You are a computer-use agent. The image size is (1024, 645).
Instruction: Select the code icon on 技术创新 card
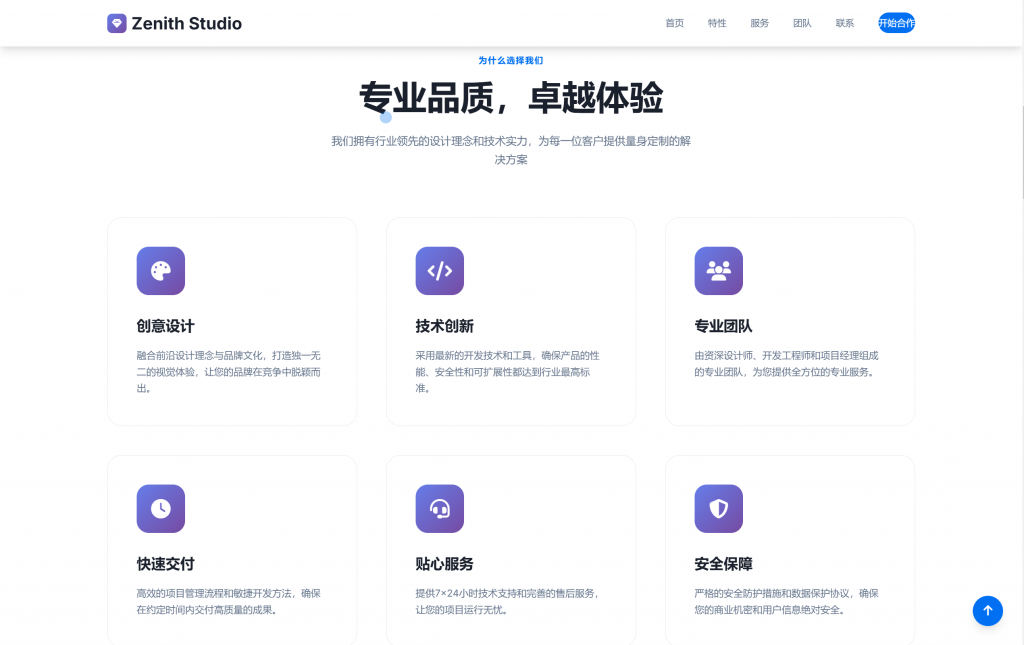[439, 270]
